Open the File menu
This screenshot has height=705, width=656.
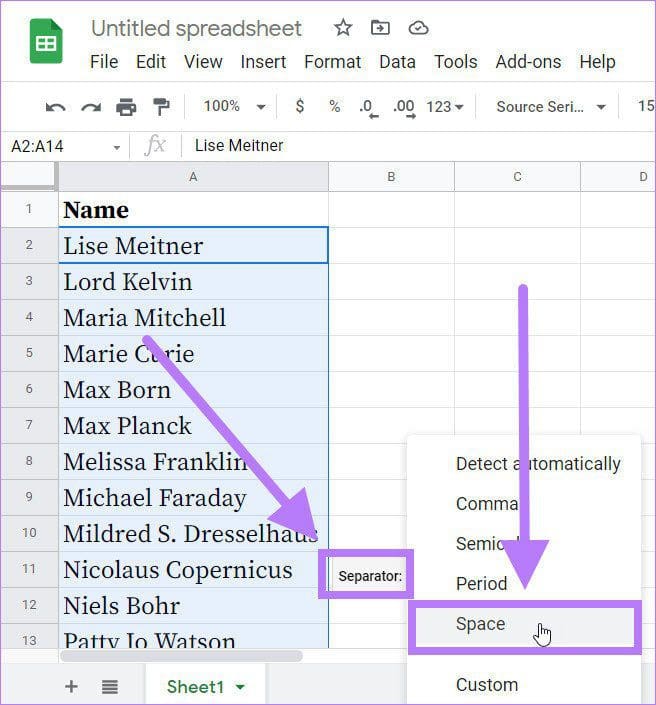click(104, 62)
